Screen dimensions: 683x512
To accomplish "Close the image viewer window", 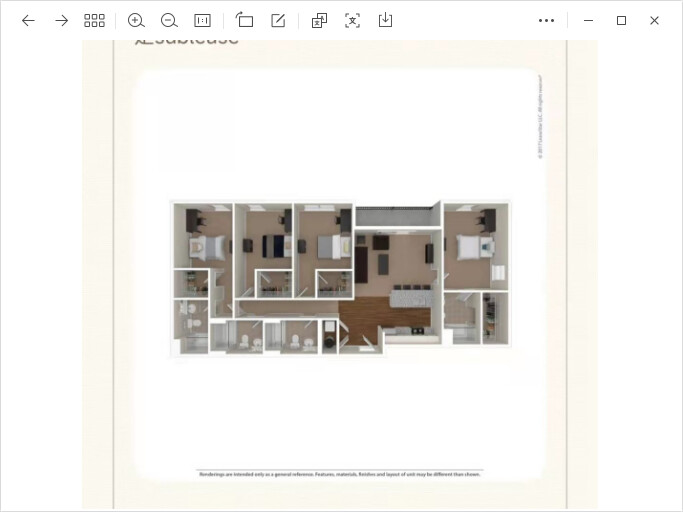I will (x=654, y=20).
